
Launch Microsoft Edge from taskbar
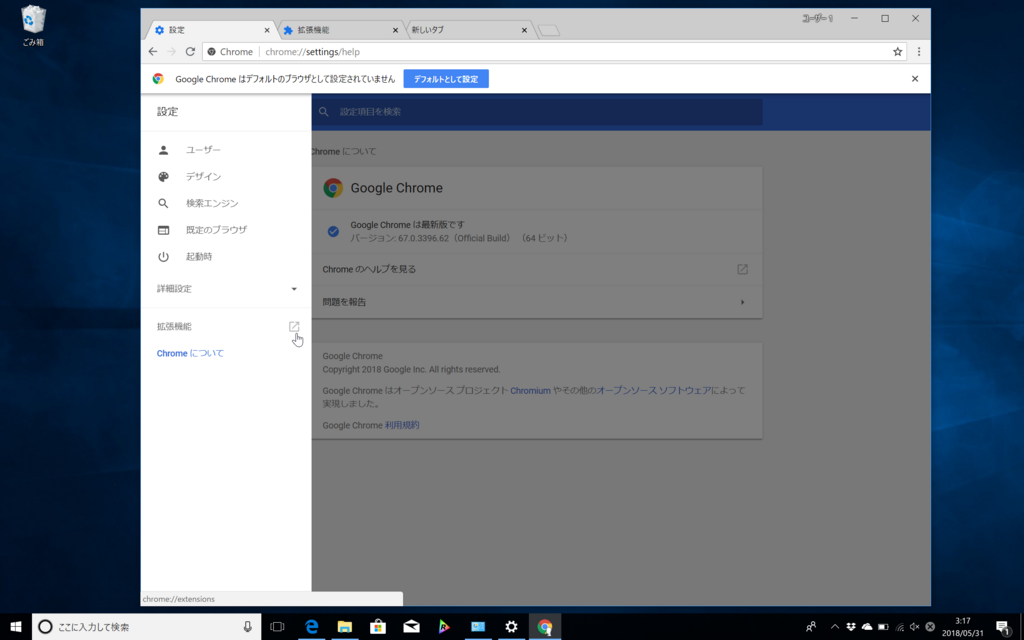coord(312,627)
